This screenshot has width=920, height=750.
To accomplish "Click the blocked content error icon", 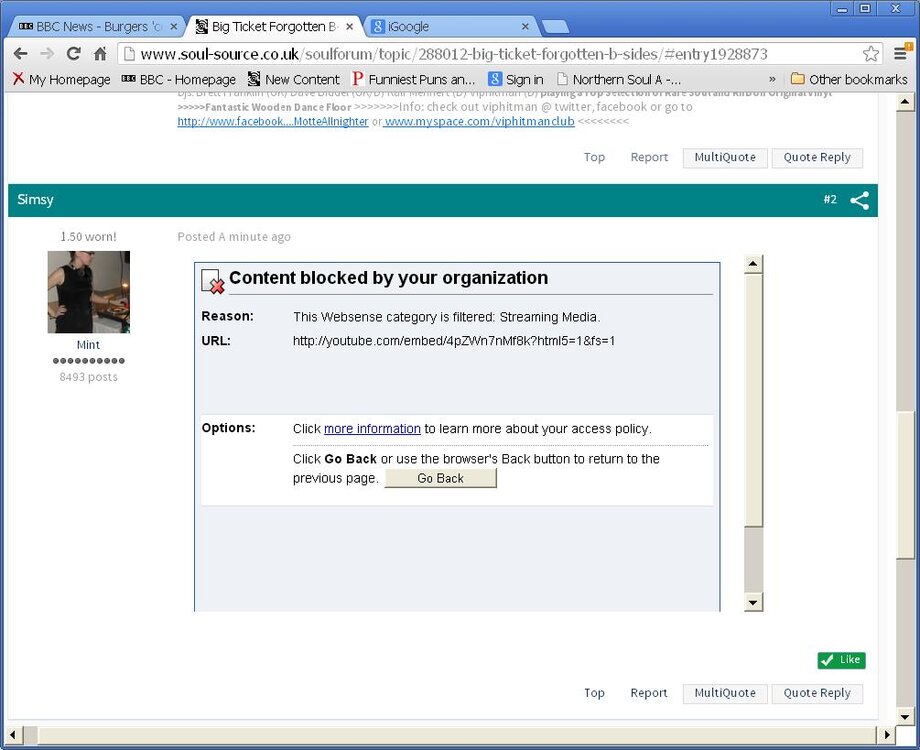I will click(x=212, y=281).
